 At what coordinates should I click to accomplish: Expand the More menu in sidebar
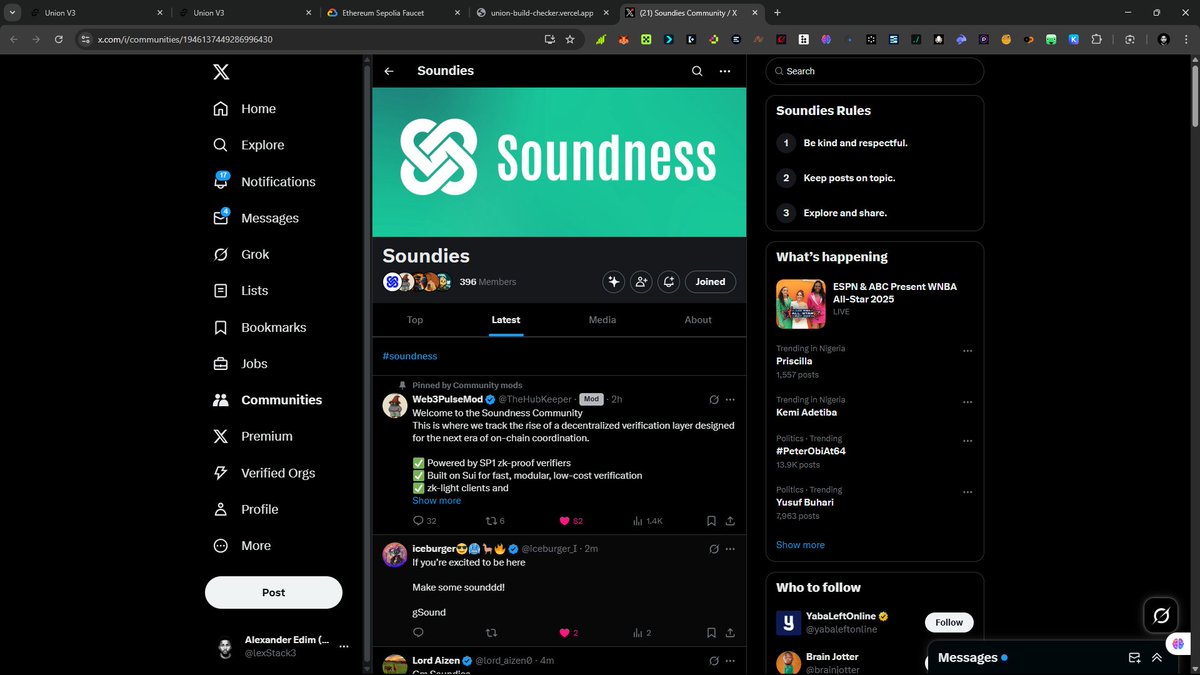click(242, 546)
